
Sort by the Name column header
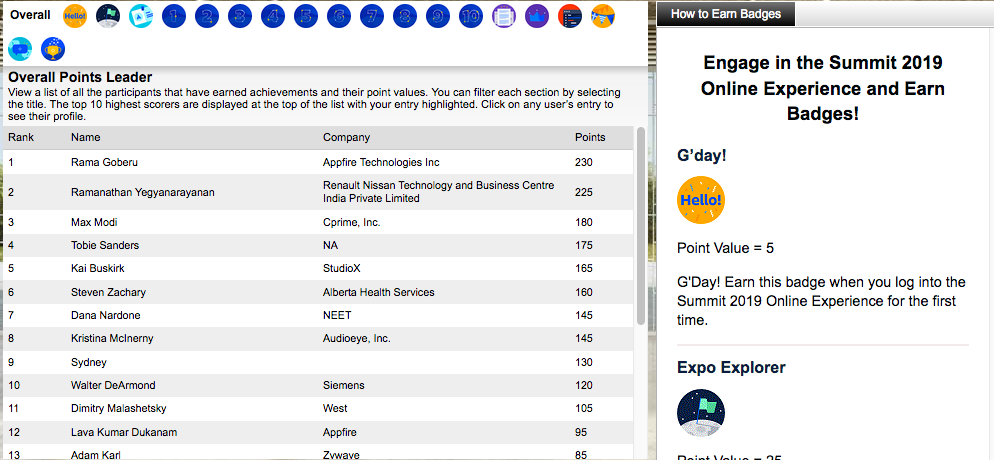[86, 137]
